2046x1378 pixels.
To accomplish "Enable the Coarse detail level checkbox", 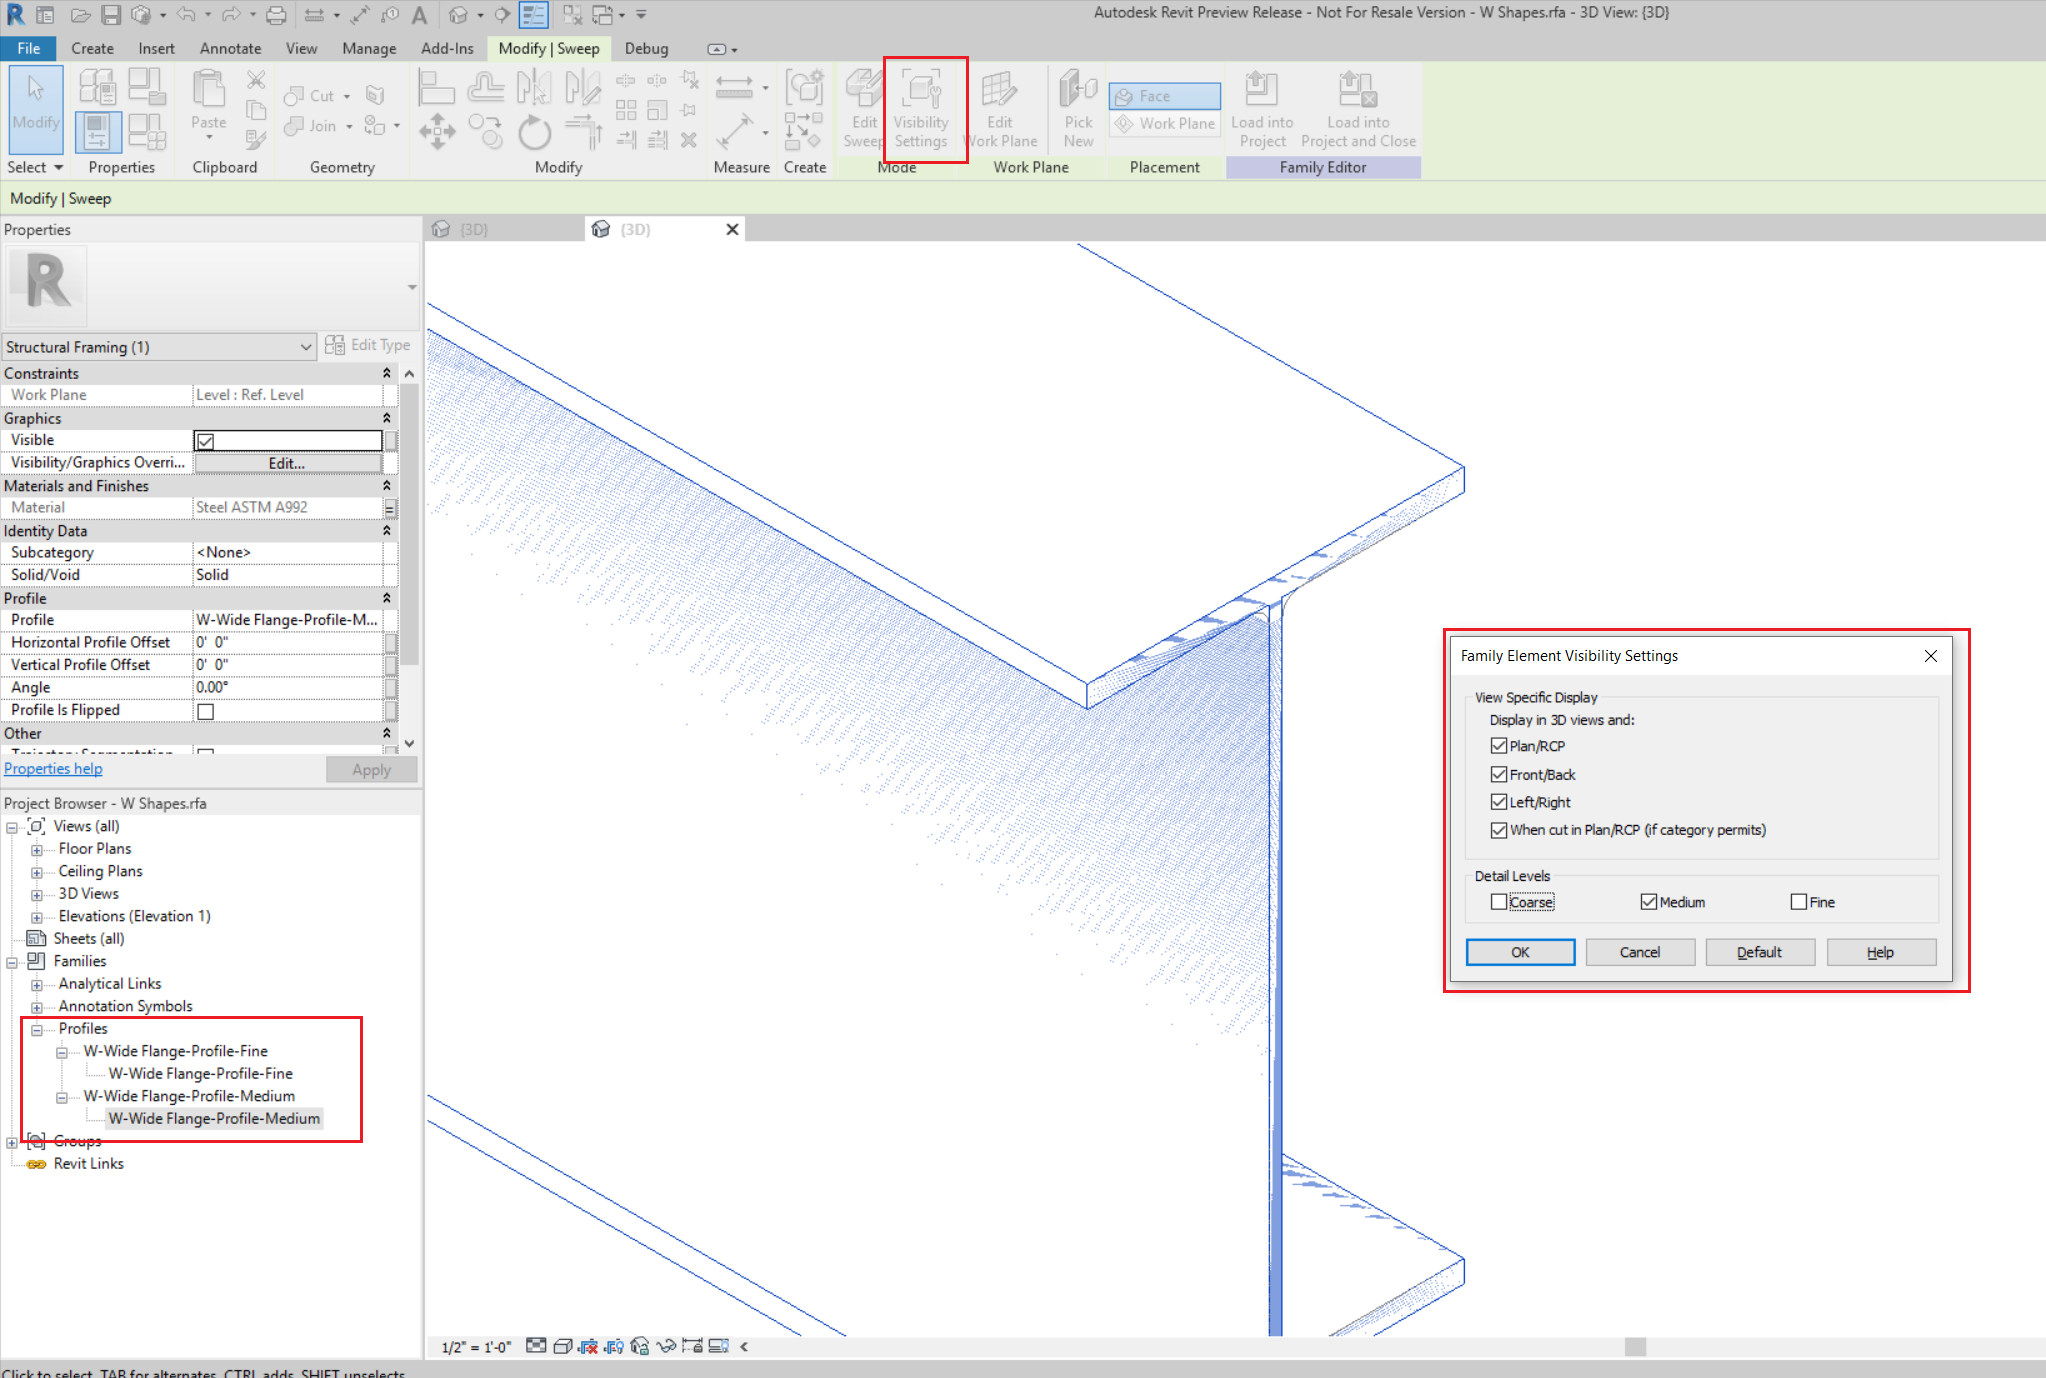I will click(1498, 902).
